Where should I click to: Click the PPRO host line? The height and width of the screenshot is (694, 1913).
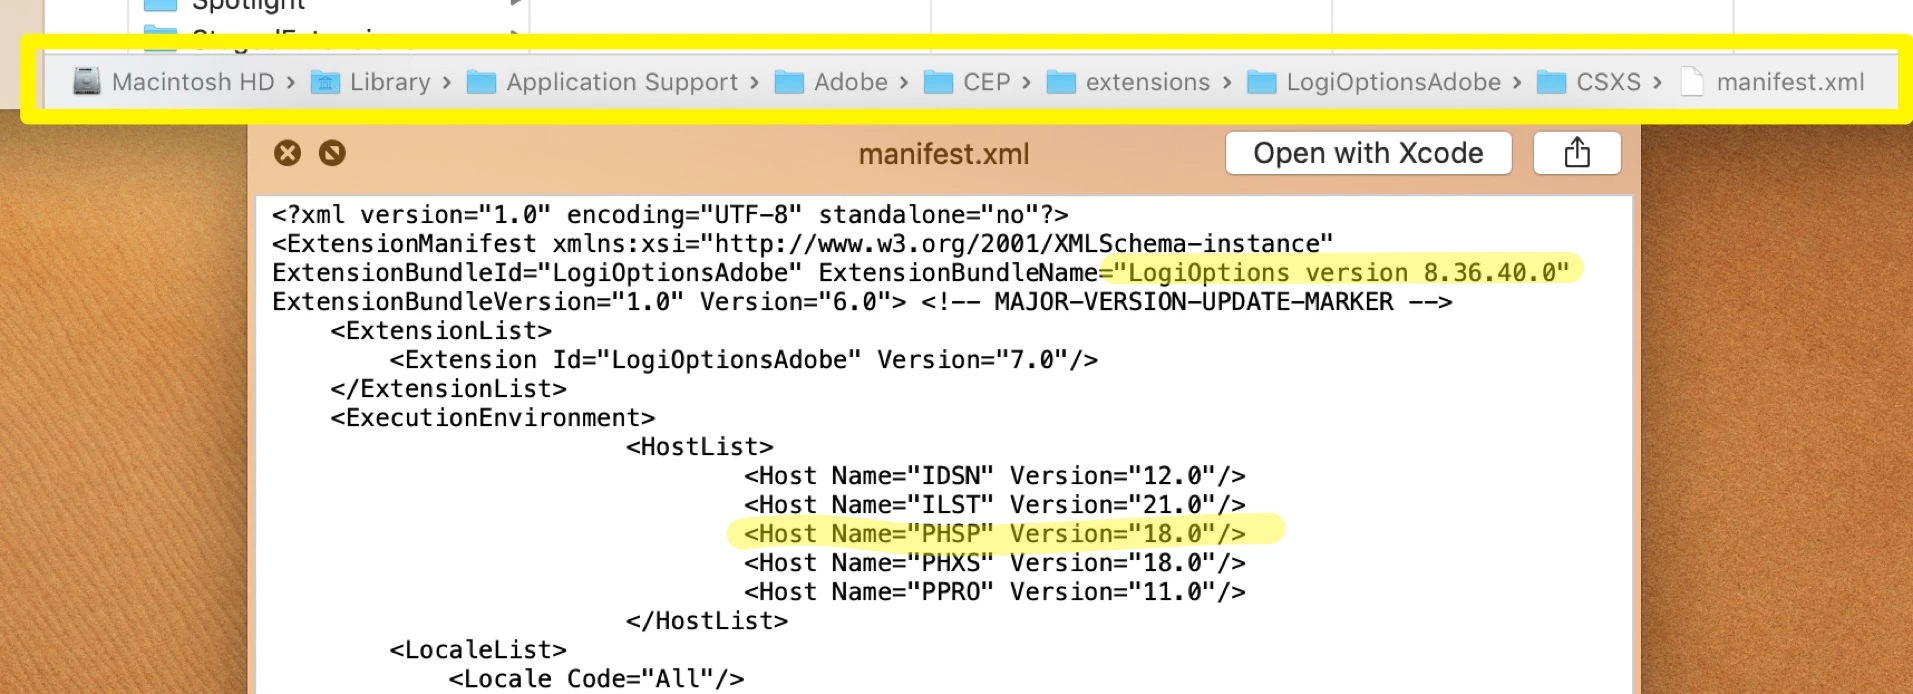[x=995, y=592]
